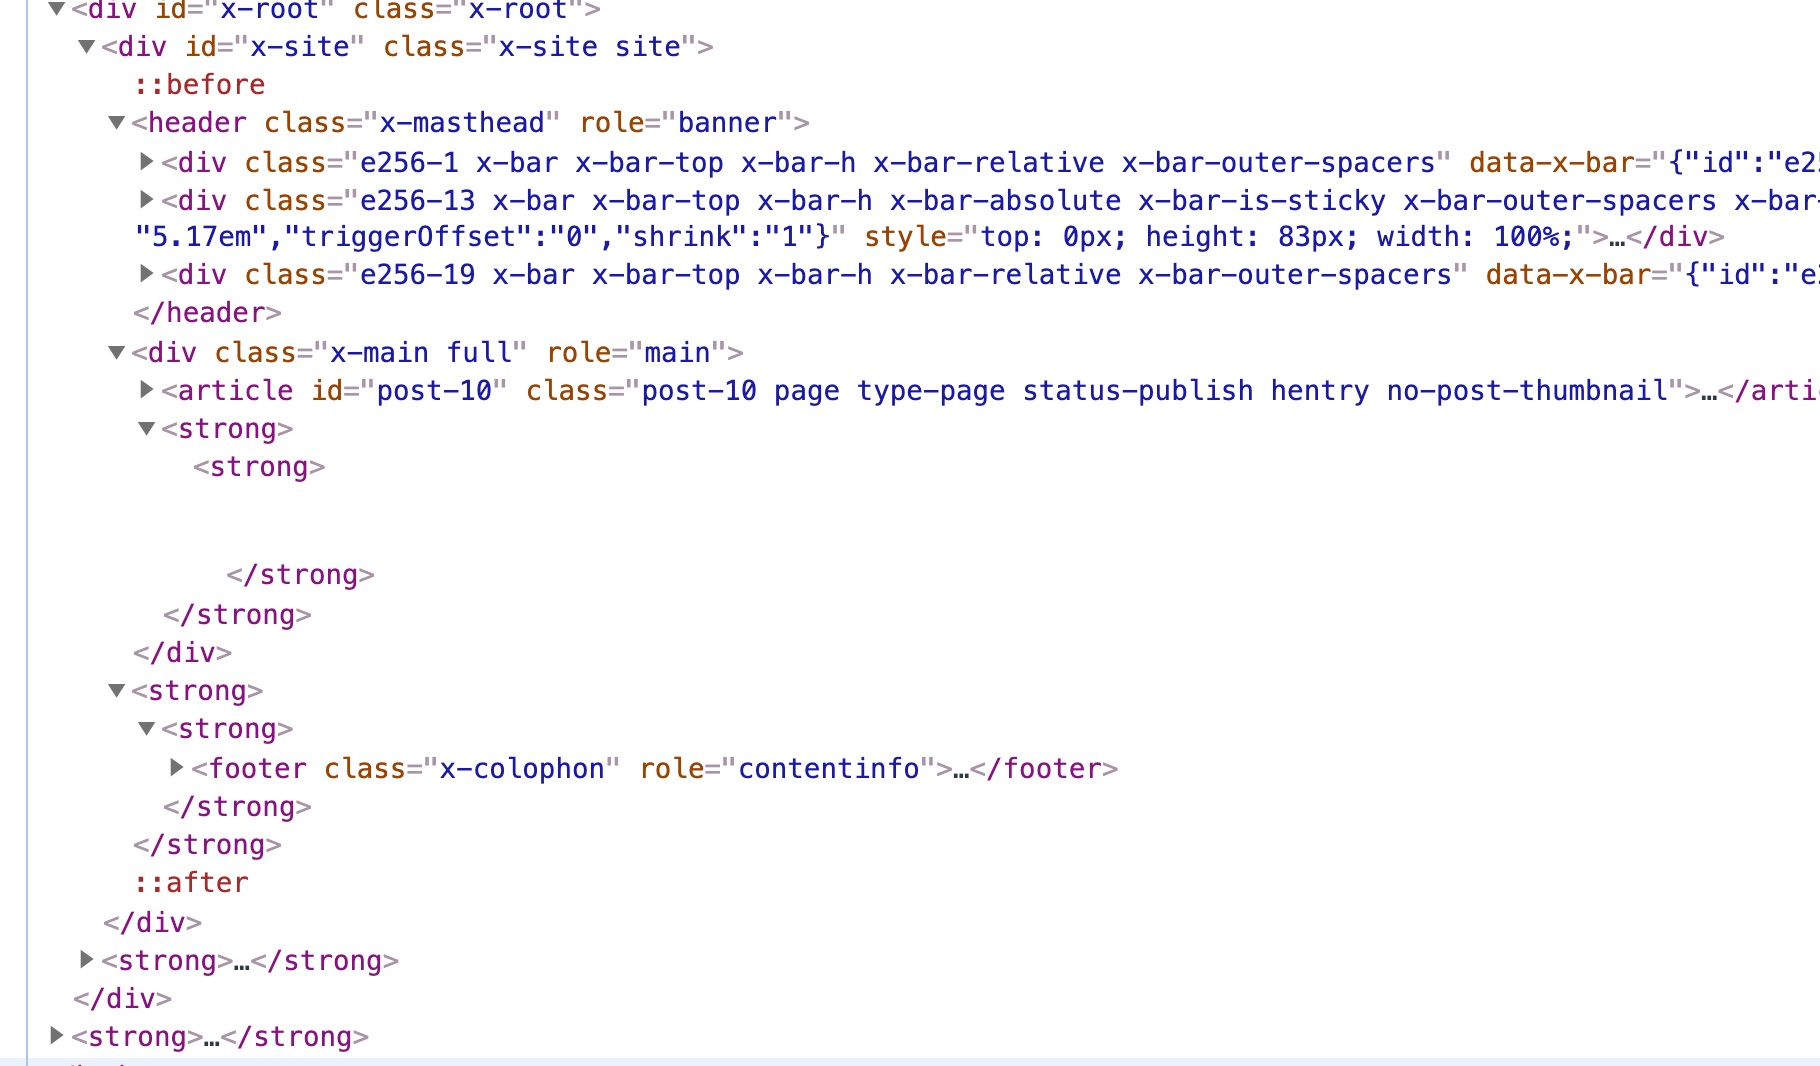Expand the e256-13 sticky x-bar div
The image size is (1820, 1066).
click(x=147, y=199)
